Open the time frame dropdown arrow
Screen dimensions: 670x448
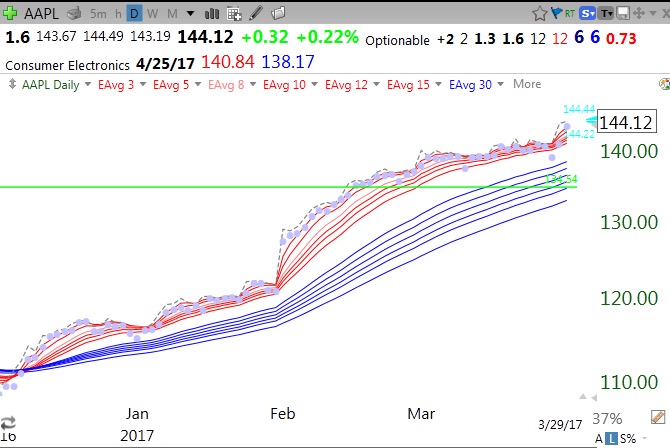point(191,14)
